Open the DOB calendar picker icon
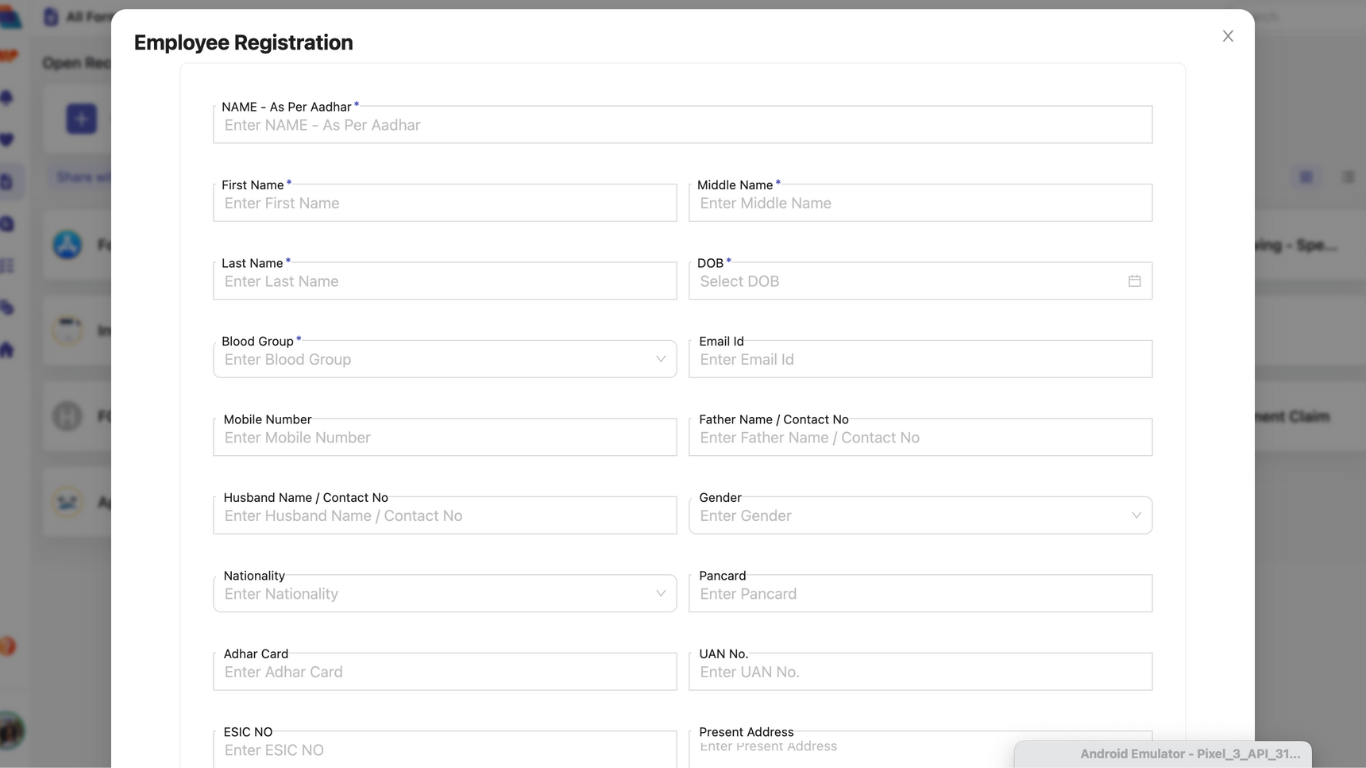 1134,281
